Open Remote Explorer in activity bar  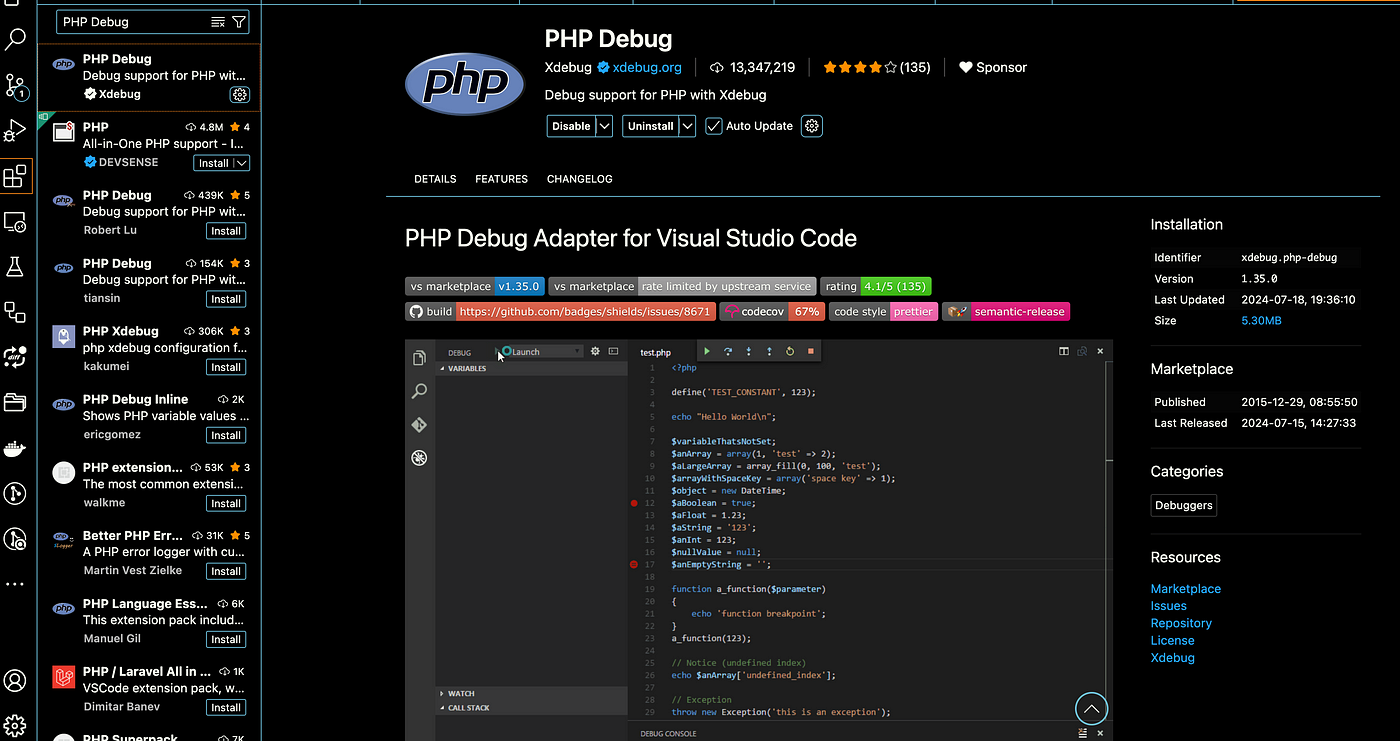point(15,221)
